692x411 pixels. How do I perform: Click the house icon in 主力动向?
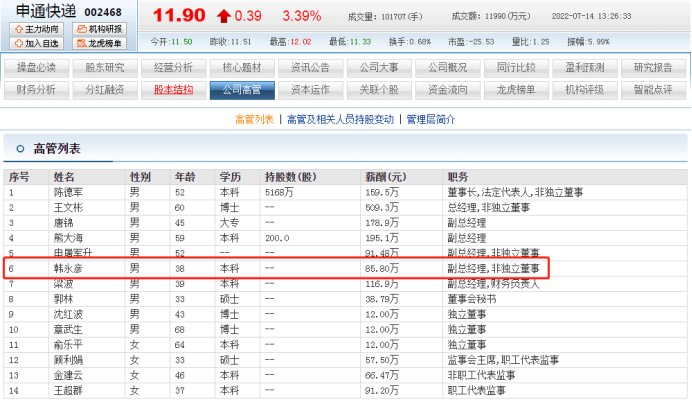(19, 29)
